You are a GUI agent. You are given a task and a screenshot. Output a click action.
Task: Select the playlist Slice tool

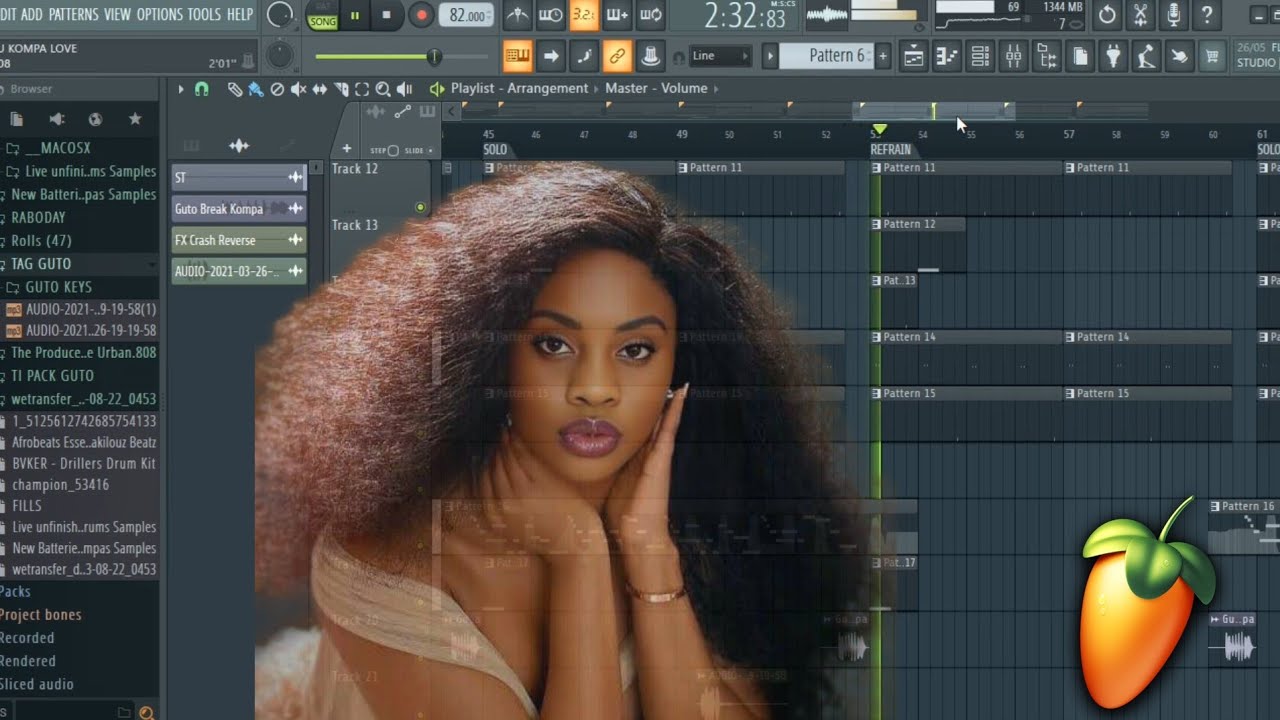tap(341, 89)
